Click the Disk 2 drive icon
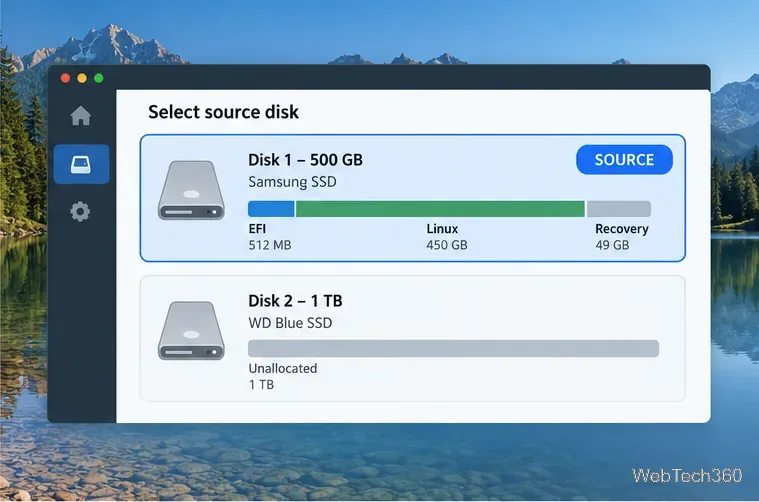This screenshot has height=502, width=759. point(191,331)
